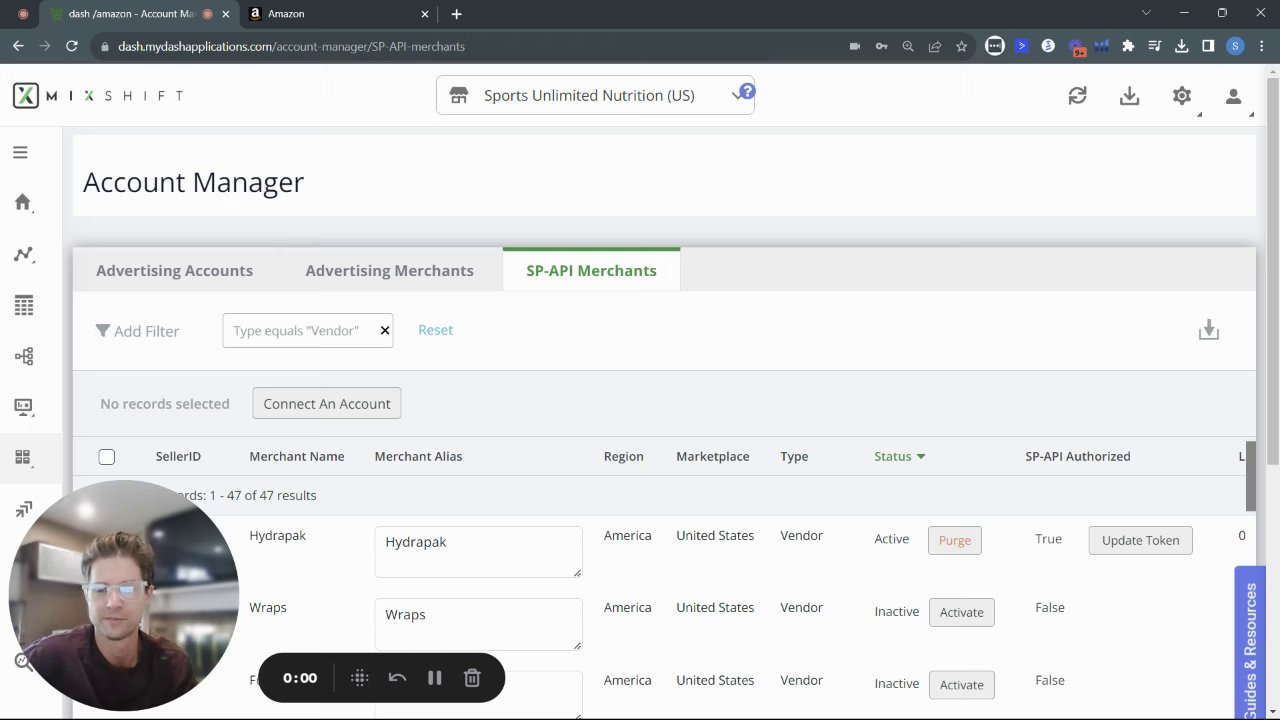This screenshot has width=1280, height=720.
Task: Click the Wraps Merchant Alias text field
Action: [x=478, y=624]
